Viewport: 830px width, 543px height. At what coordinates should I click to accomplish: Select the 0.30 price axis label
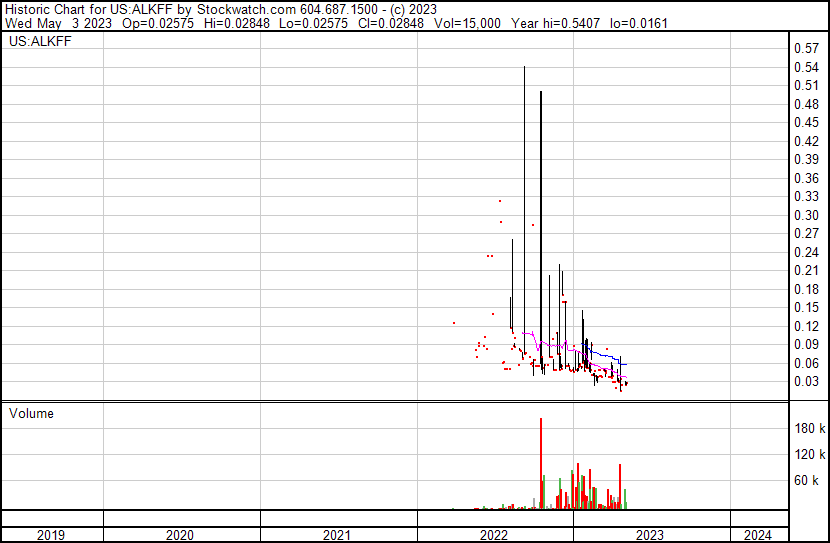point(805,215)
